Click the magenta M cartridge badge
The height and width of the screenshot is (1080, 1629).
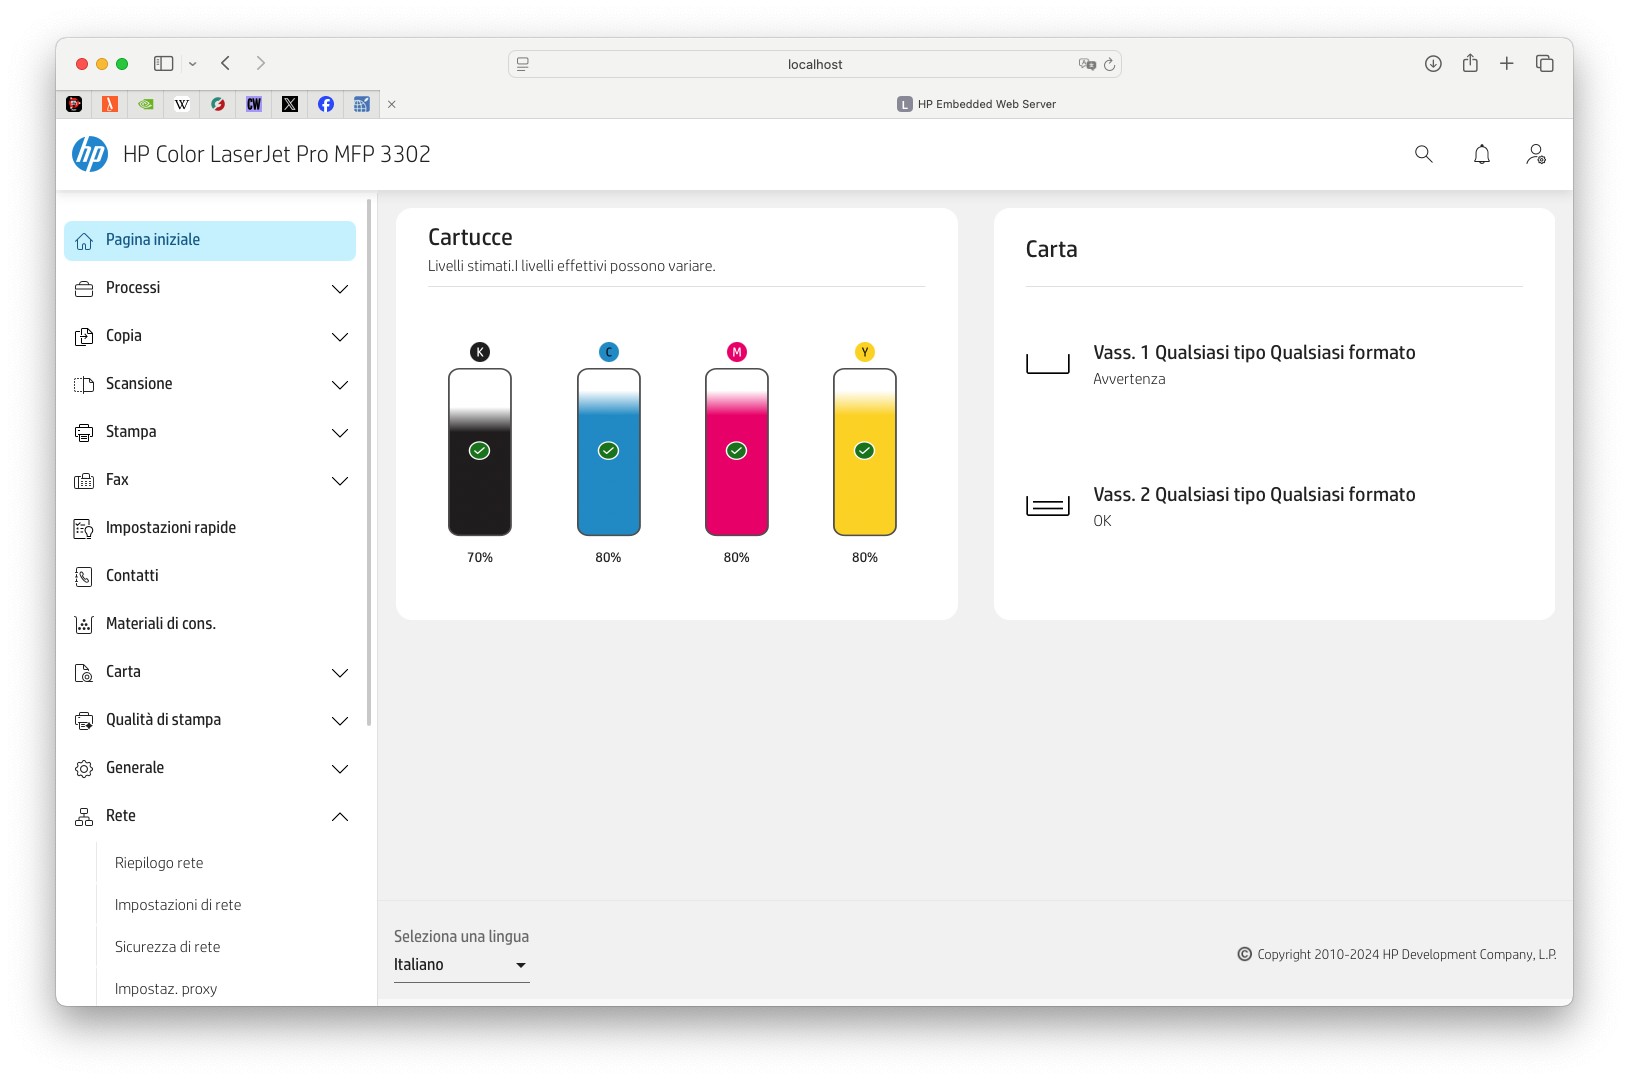click(737, 352)
